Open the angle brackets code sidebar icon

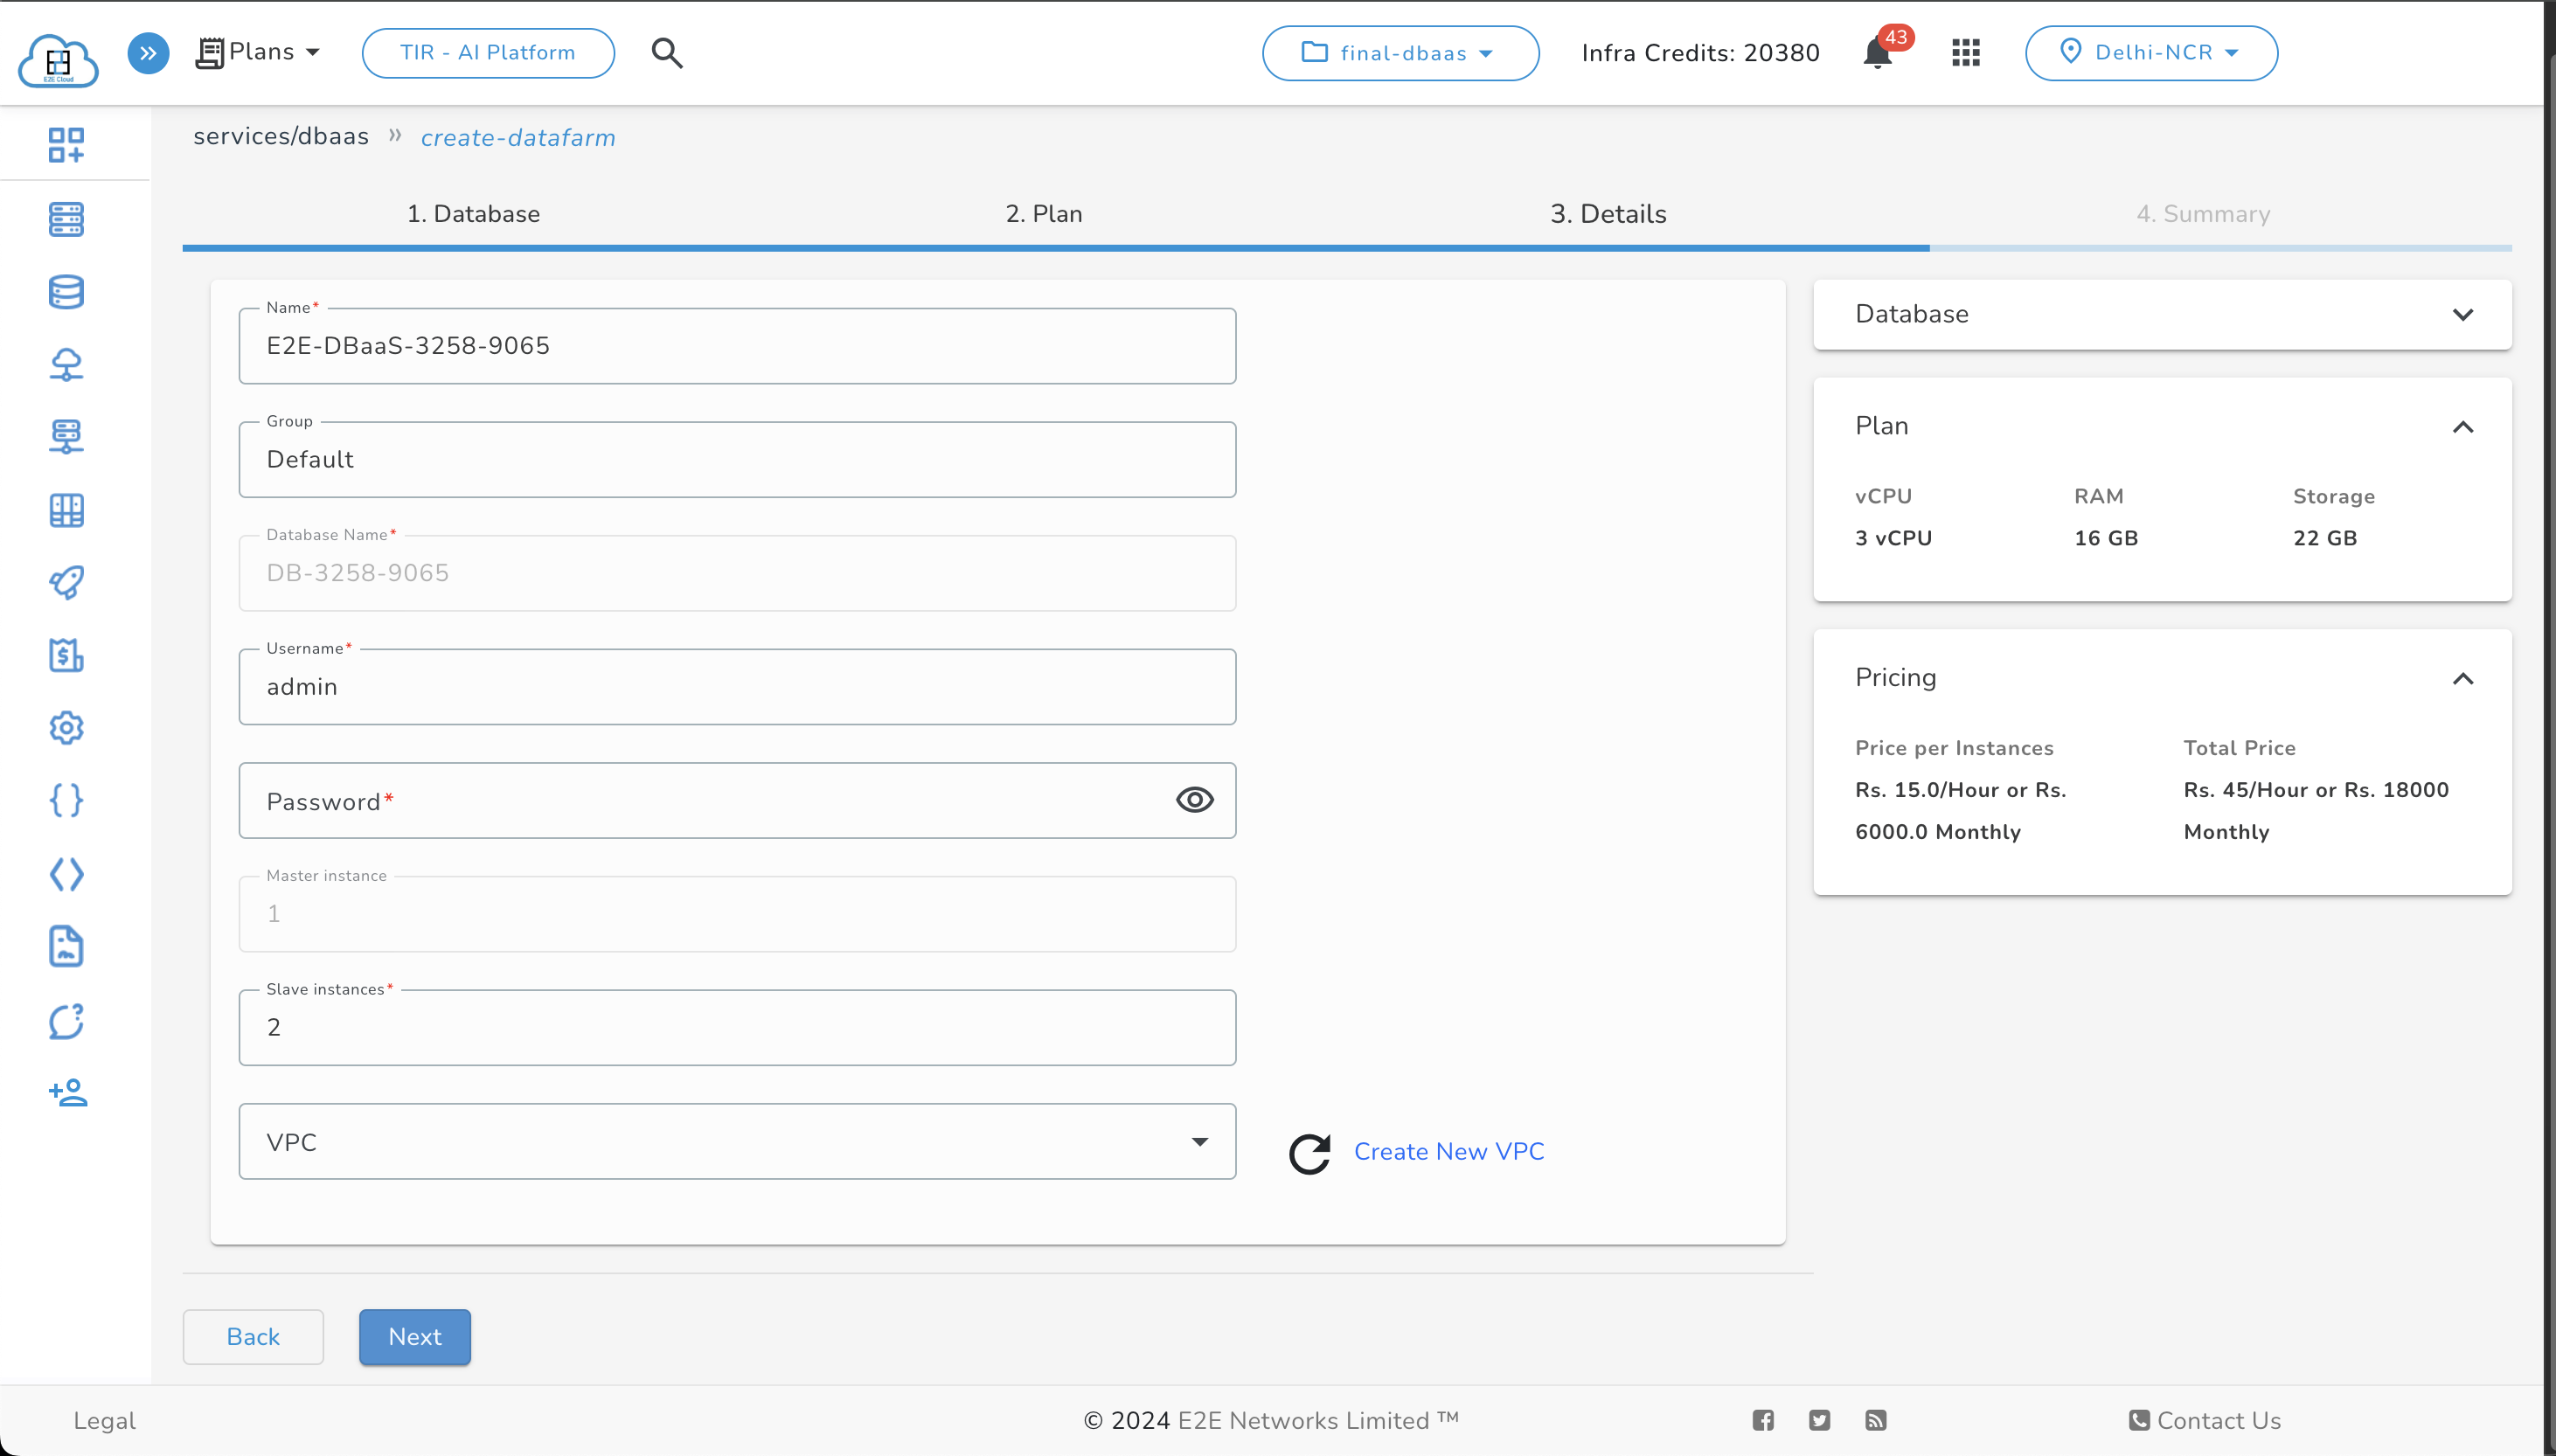[66, 874]
